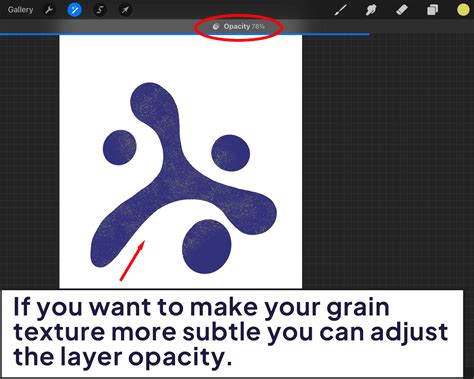Open the yellow active color picker
This screenshot has width=474, height=379.
pos(463,10)
